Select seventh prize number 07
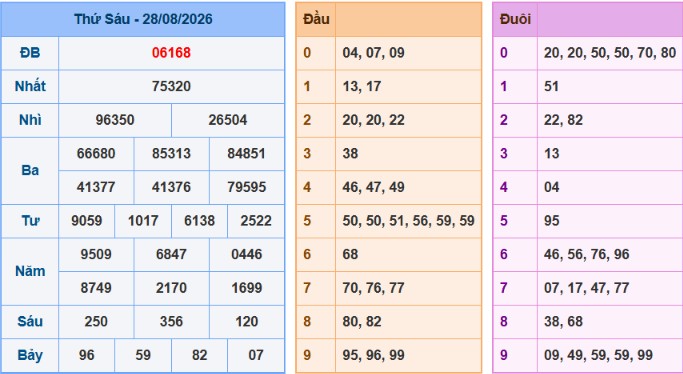 [x=256, y=355]
